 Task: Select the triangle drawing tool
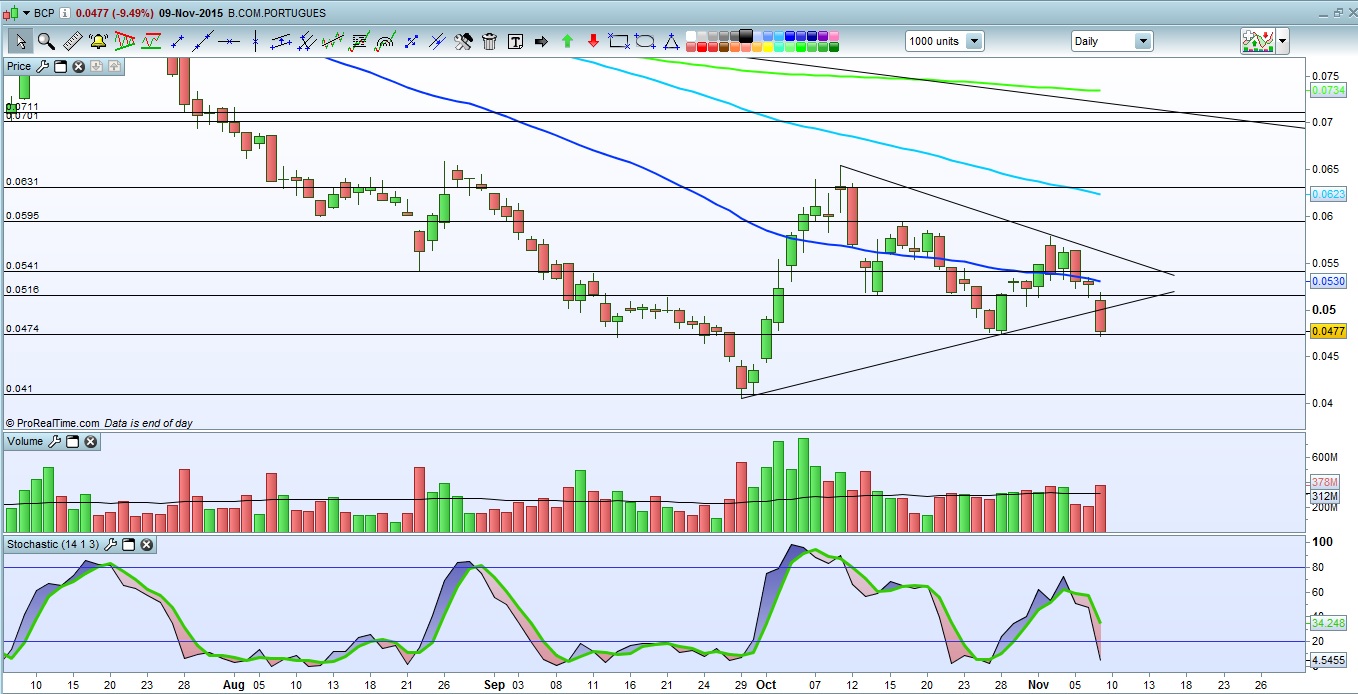pyautogui.click(x=670, y=41)
